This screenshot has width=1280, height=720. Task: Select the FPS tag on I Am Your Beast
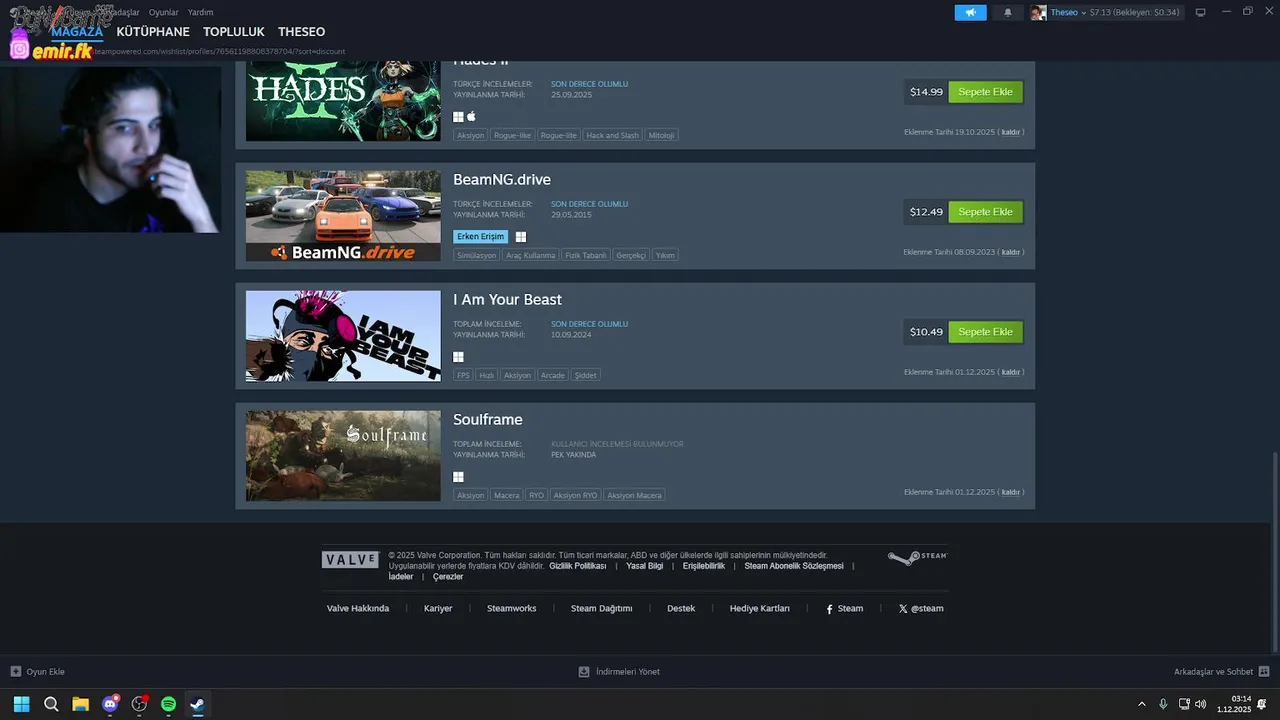463,375
